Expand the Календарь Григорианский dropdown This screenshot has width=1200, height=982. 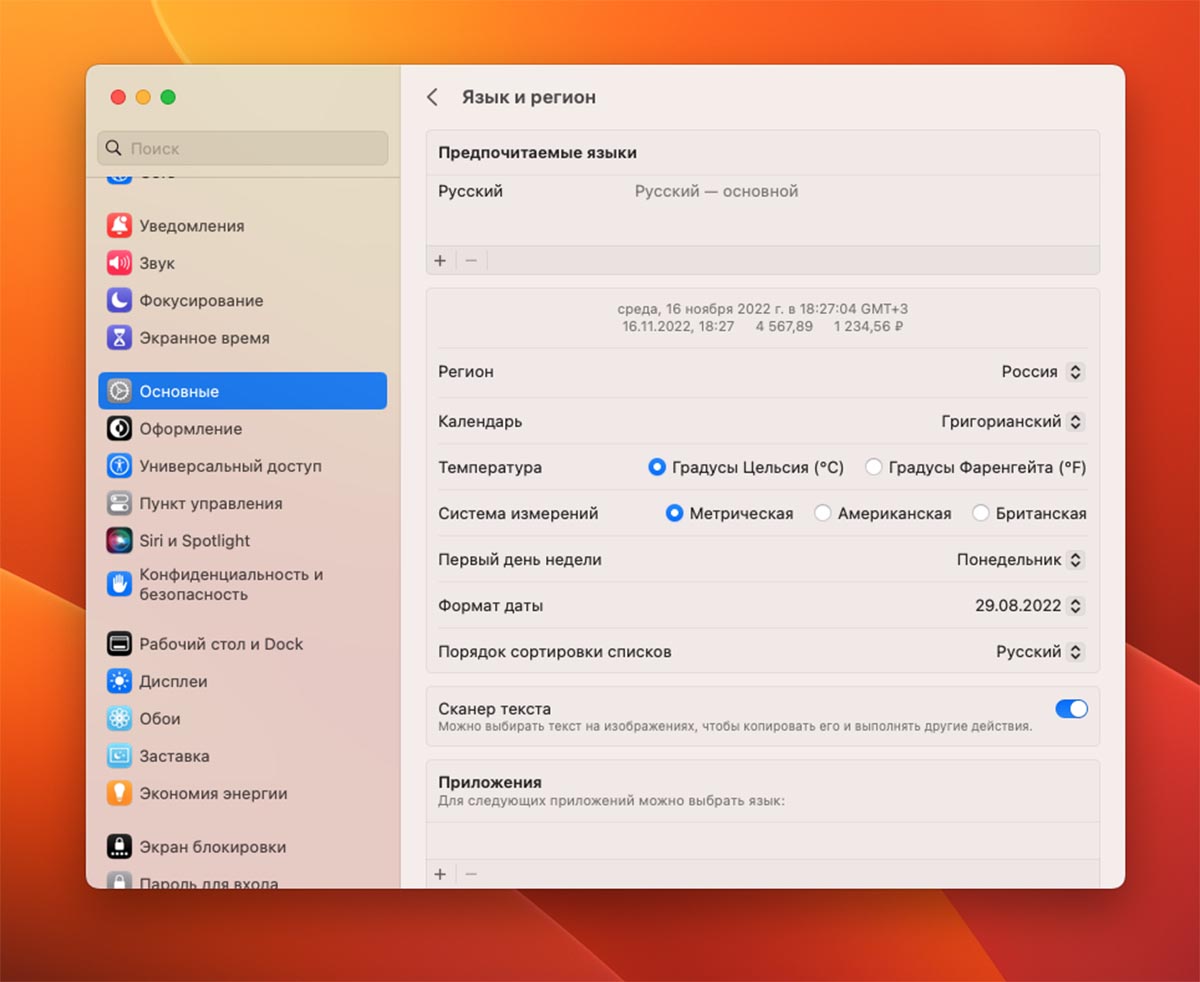[1075, 422]
